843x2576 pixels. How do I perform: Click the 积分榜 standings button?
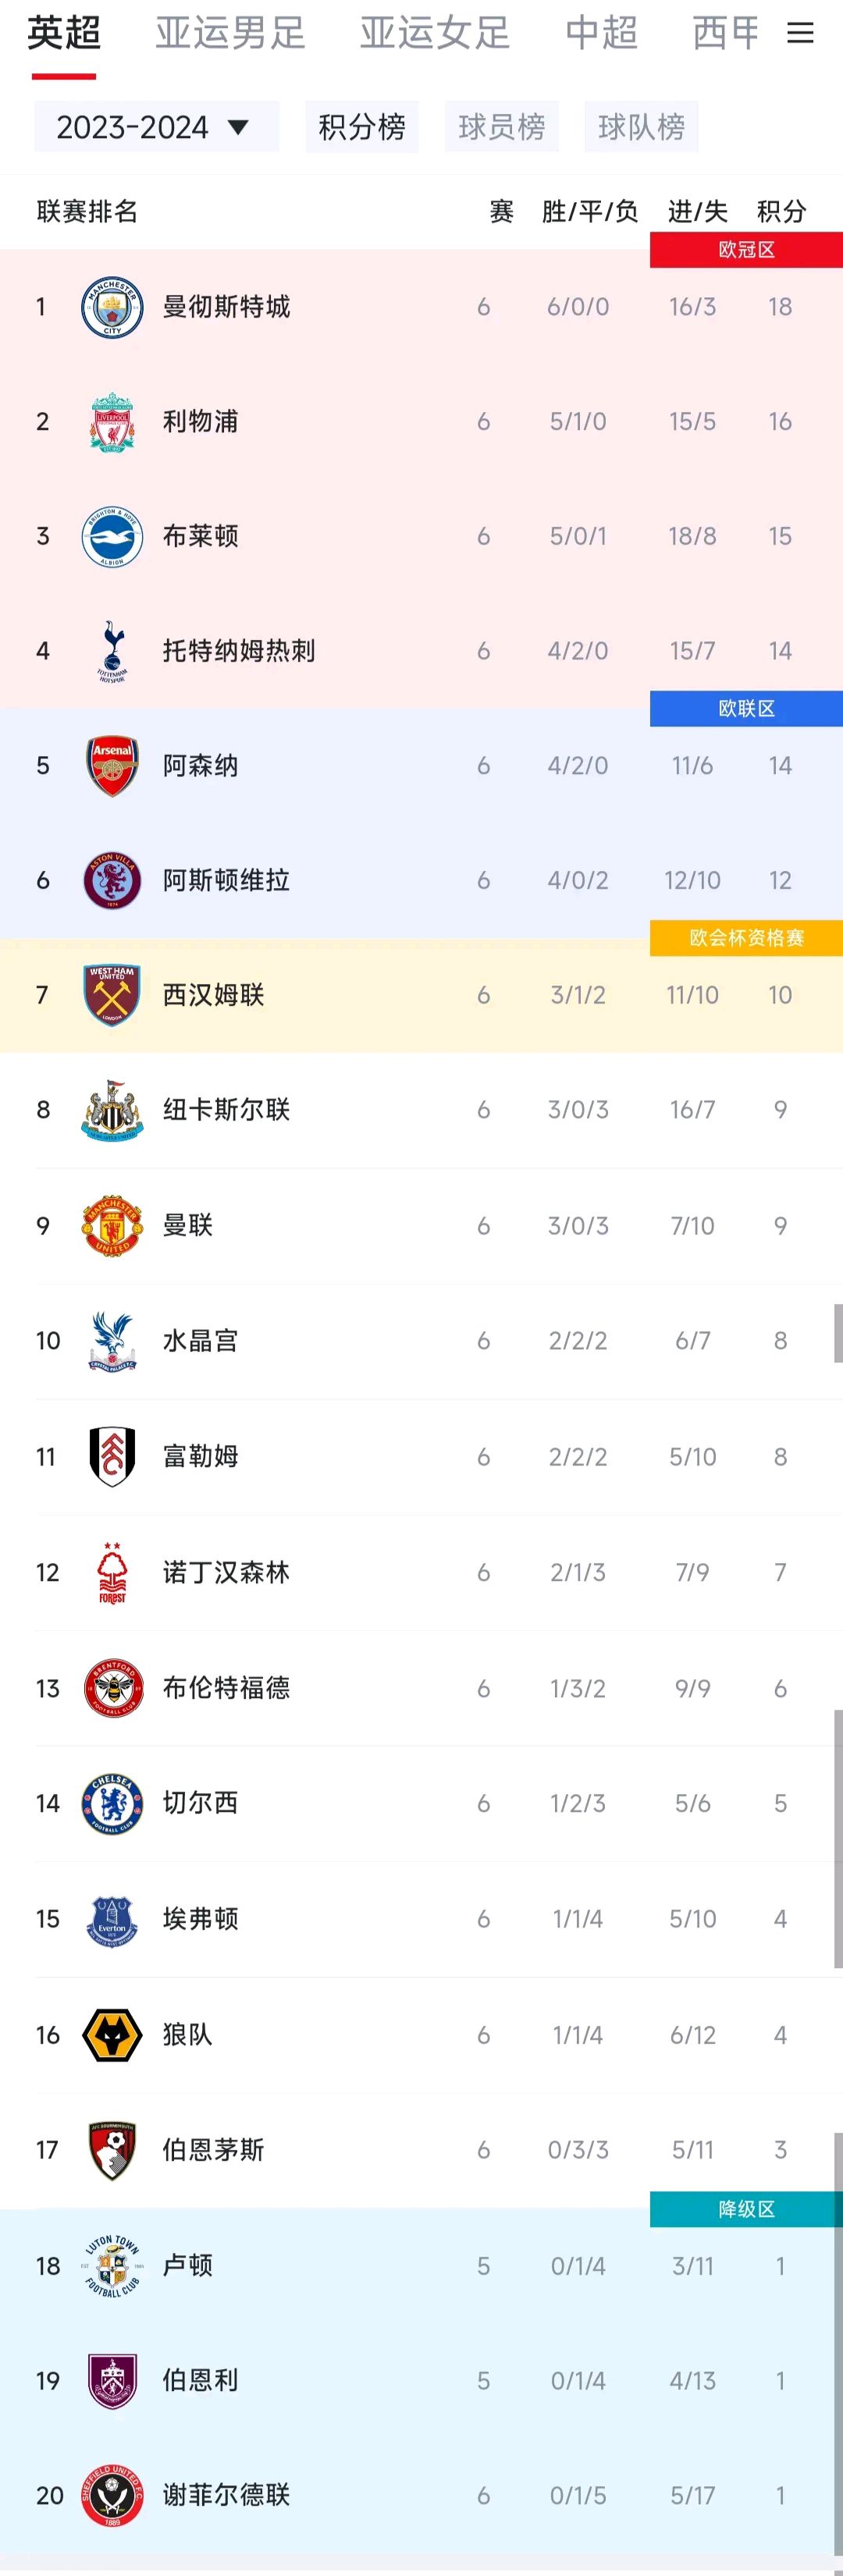[x=362, y=127]
